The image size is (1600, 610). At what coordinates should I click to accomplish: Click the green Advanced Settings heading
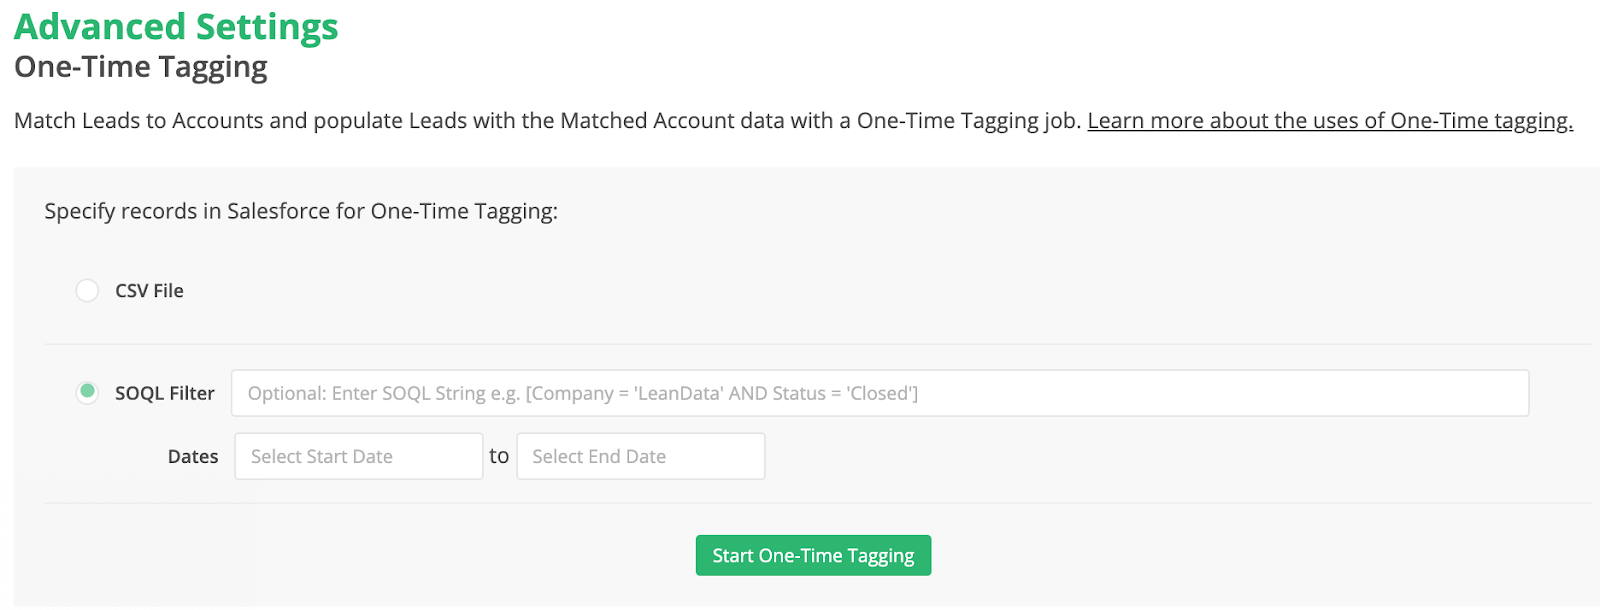(x=176, y=27)
